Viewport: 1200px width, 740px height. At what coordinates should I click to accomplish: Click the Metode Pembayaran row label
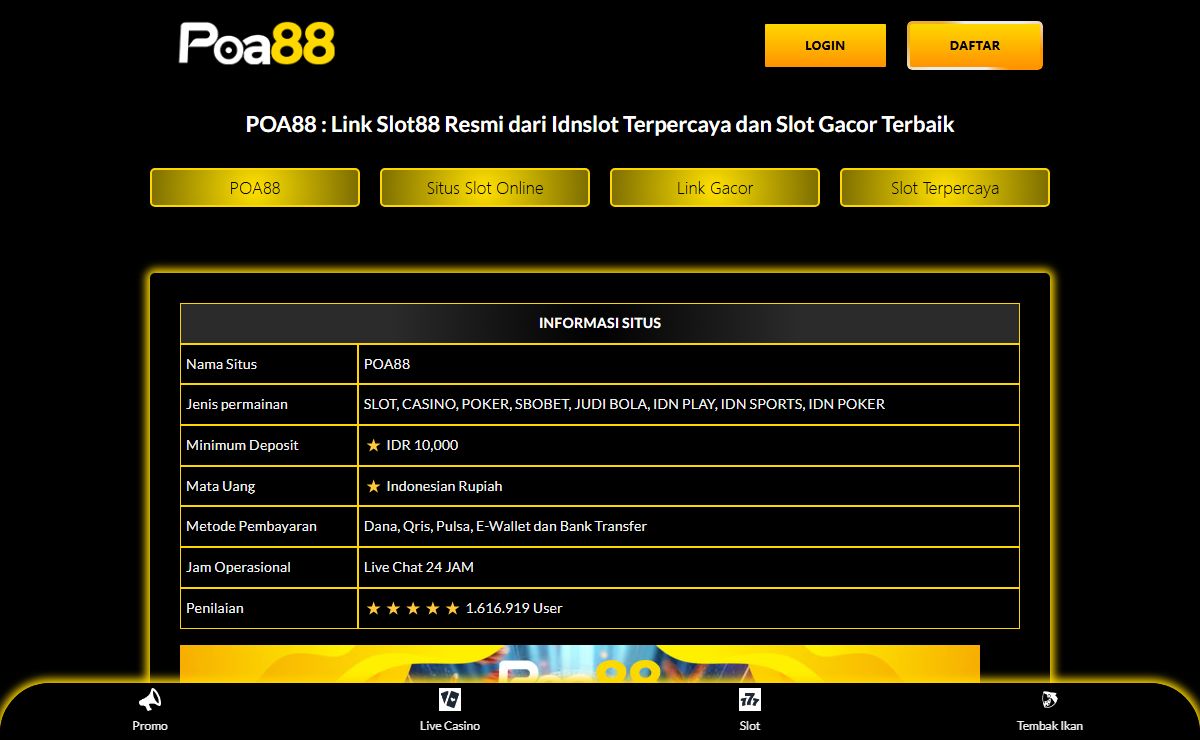(251, 526)
